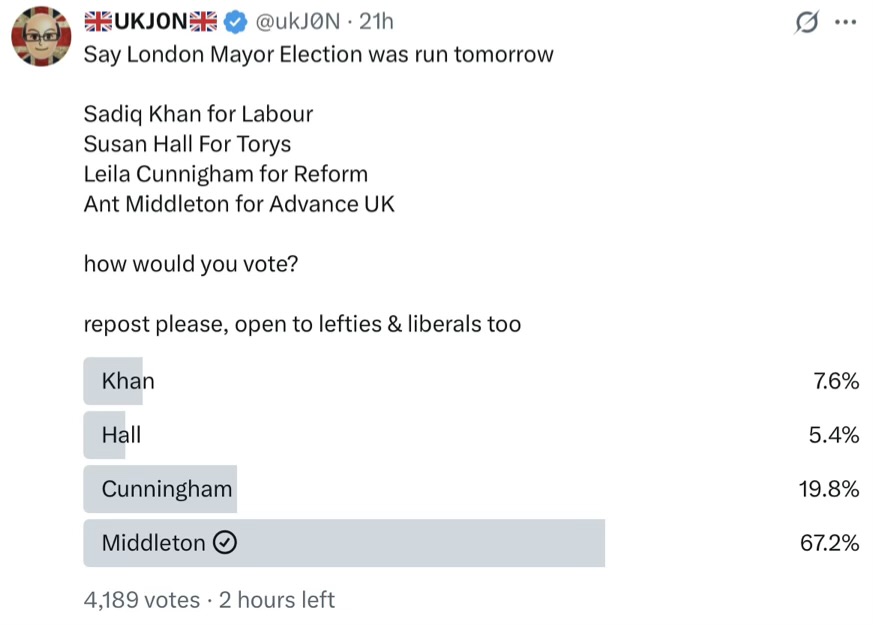The height and width of the screenshot is (625, 873).
Task: Click the 67.2% Middleton percentage
Action: tap(830, 543)
